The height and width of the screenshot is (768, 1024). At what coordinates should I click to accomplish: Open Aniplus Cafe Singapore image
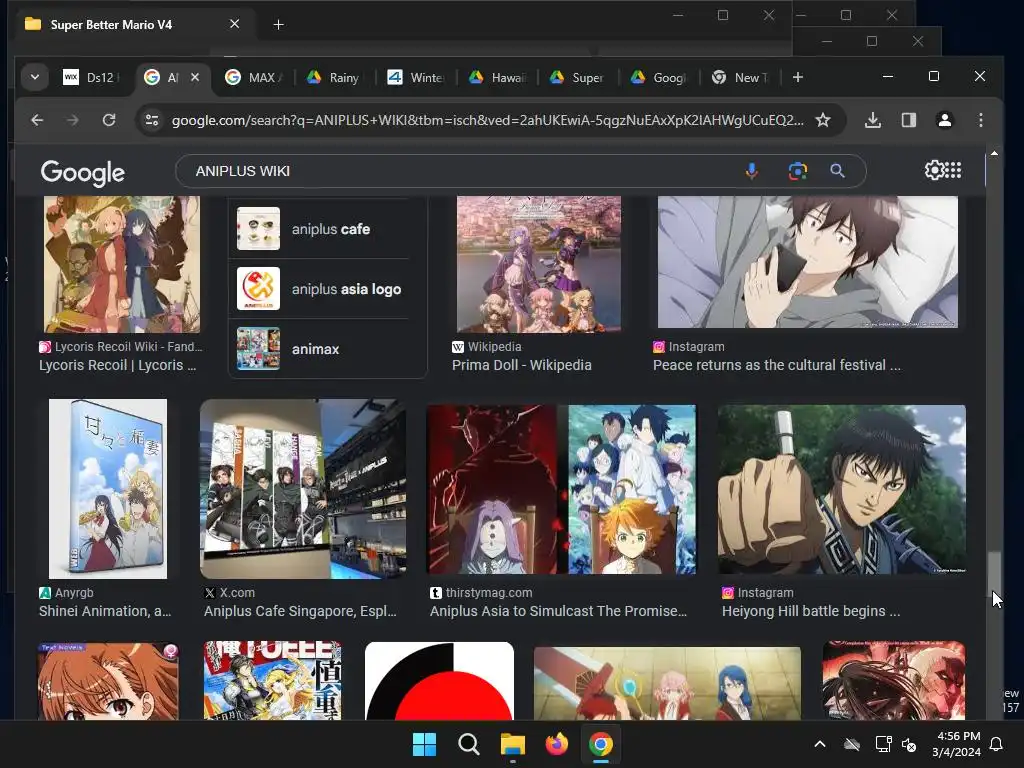pos(303,488)
